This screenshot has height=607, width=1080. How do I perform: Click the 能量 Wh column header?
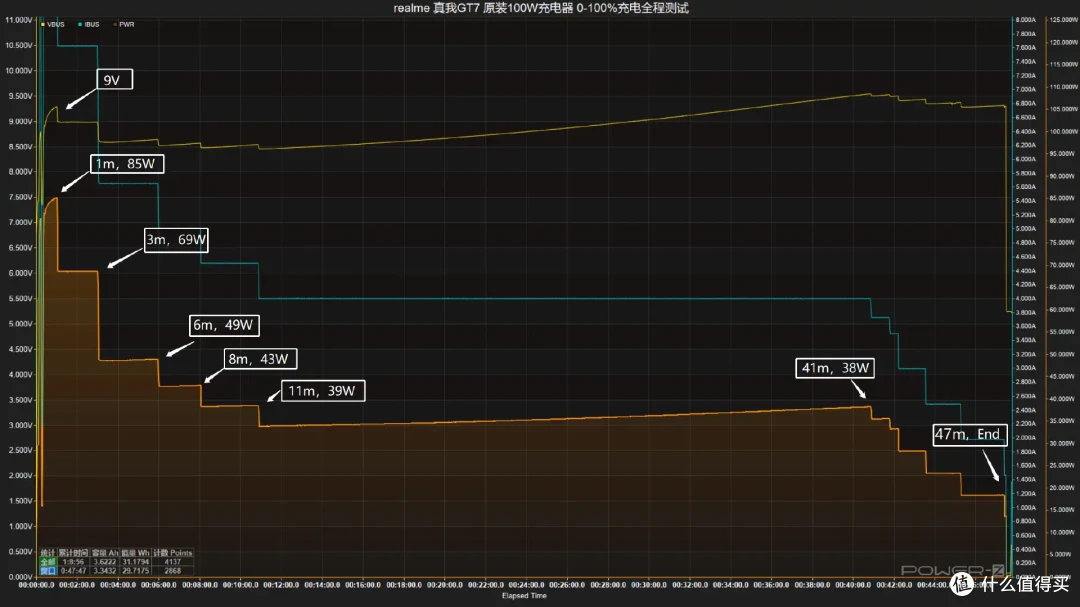[135, 553]
